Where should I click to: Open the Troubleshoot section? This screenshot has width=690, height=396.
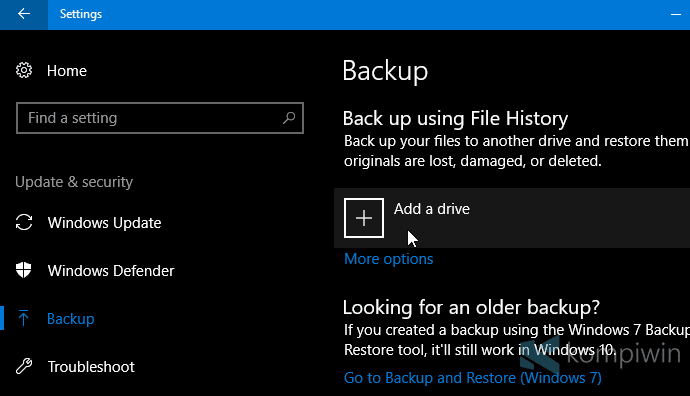click(x=91, y=367)
